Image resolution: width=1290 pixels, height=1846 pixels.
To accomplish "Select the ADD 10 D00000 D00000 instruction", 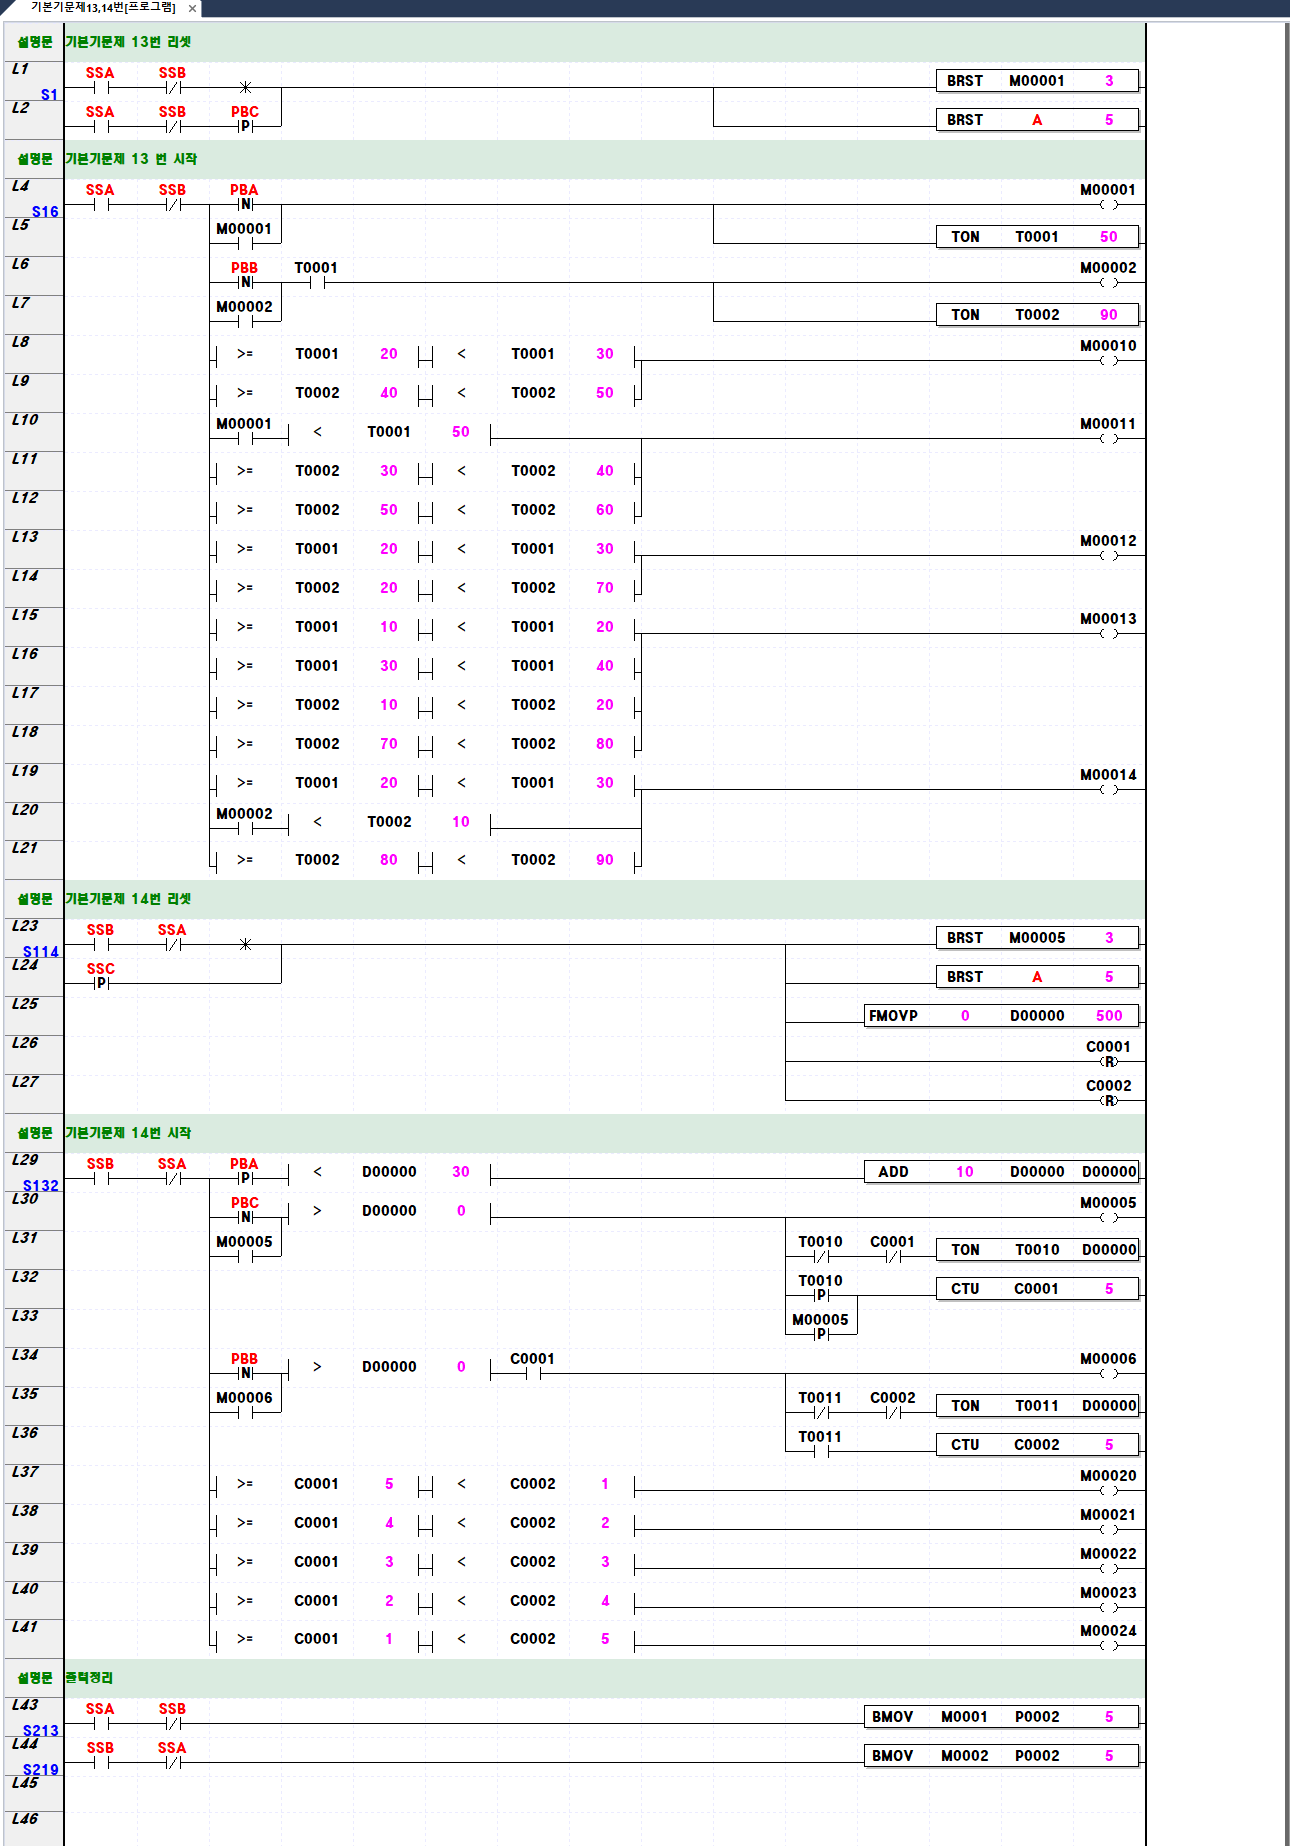I will pos(1000,1172).
